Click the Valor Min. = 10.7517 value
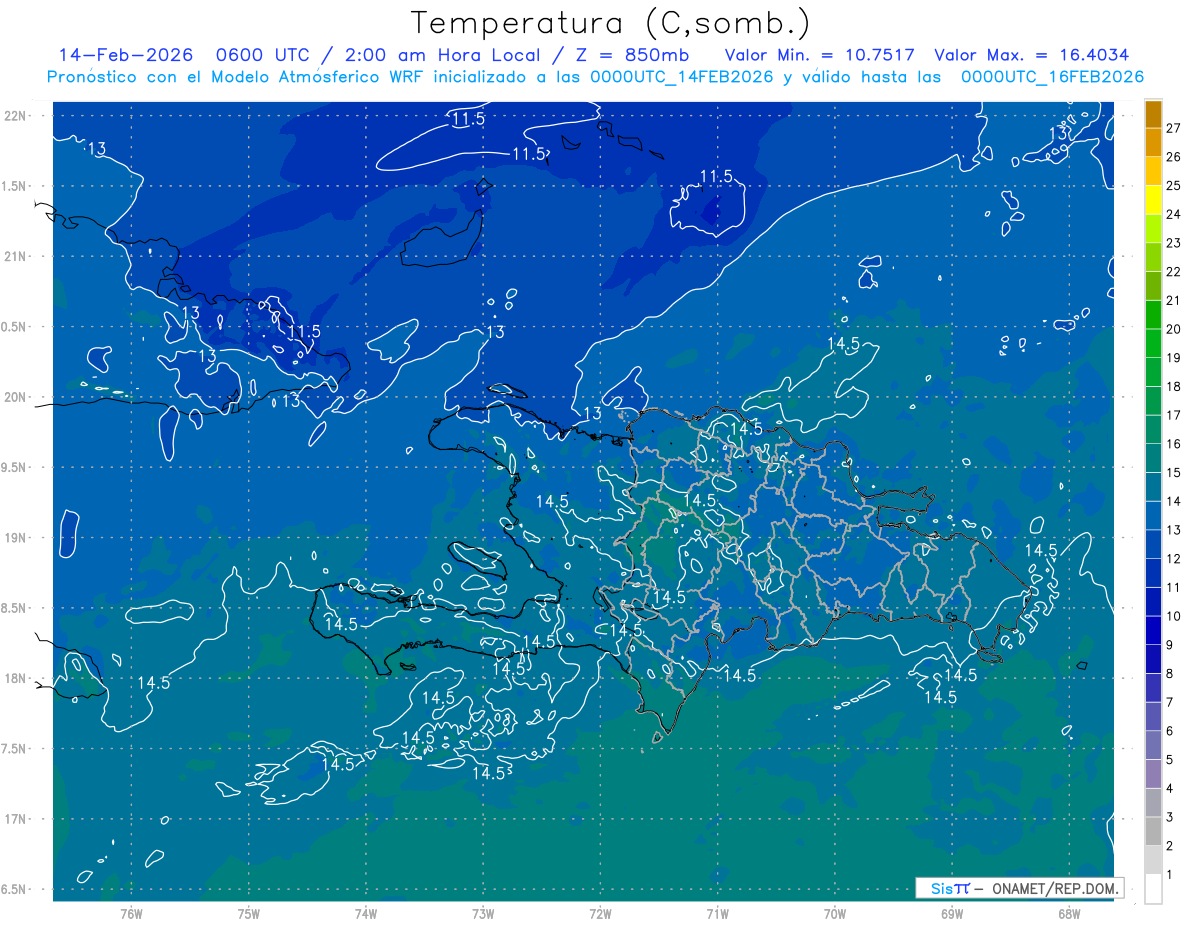 point(819,55)
